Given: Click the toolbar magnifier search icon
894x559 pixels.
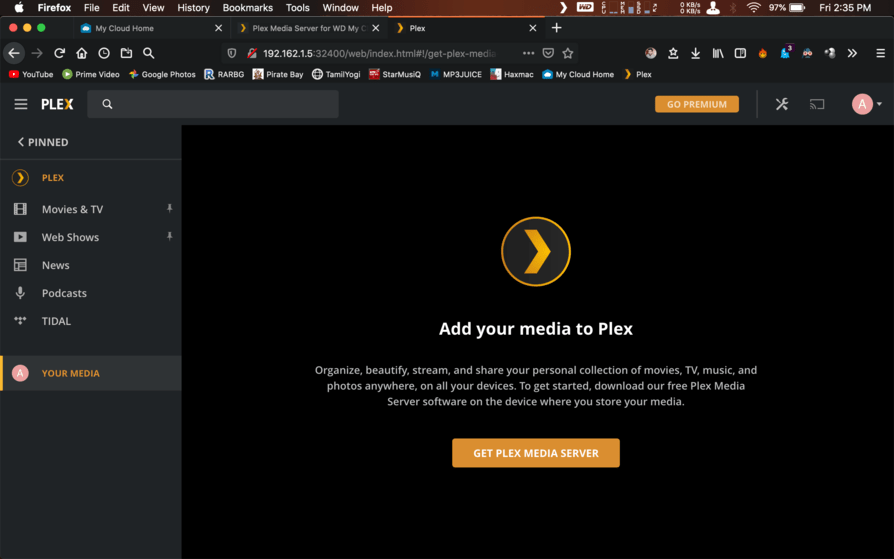Looking at the screenshot, I should pyautogui.click(x=149, y=53).
